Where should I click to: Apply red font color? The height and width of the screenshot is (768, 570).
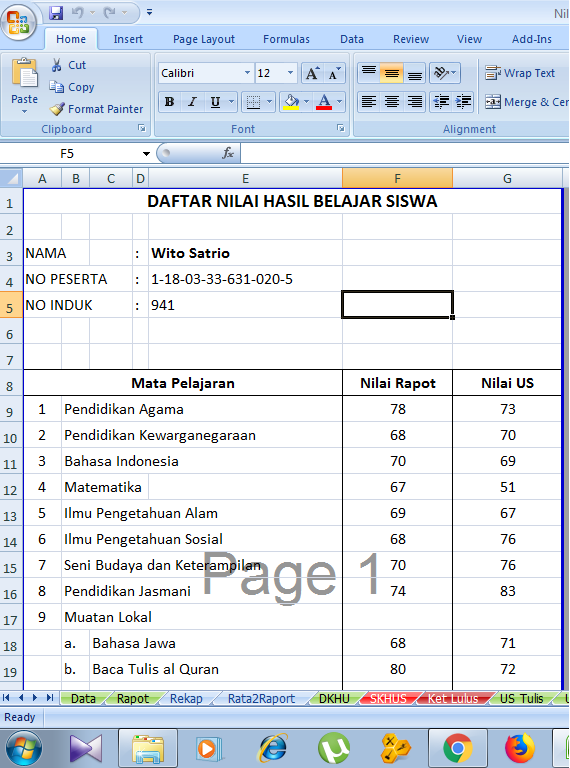[x=324, y=102]
